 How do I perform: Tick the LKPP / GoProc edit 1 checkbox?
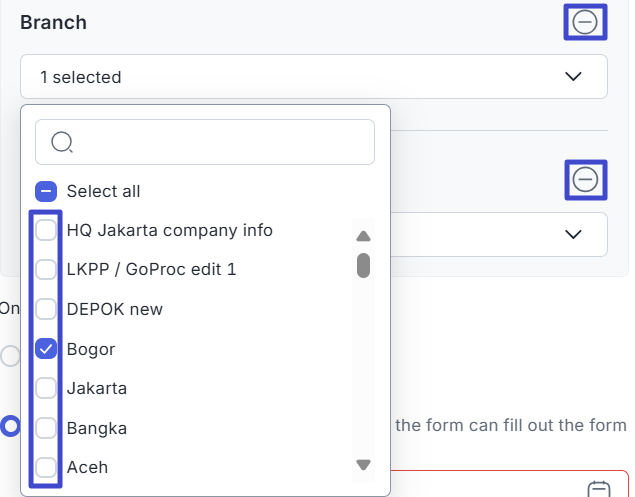pyautogui.click(x=46, y=270)
